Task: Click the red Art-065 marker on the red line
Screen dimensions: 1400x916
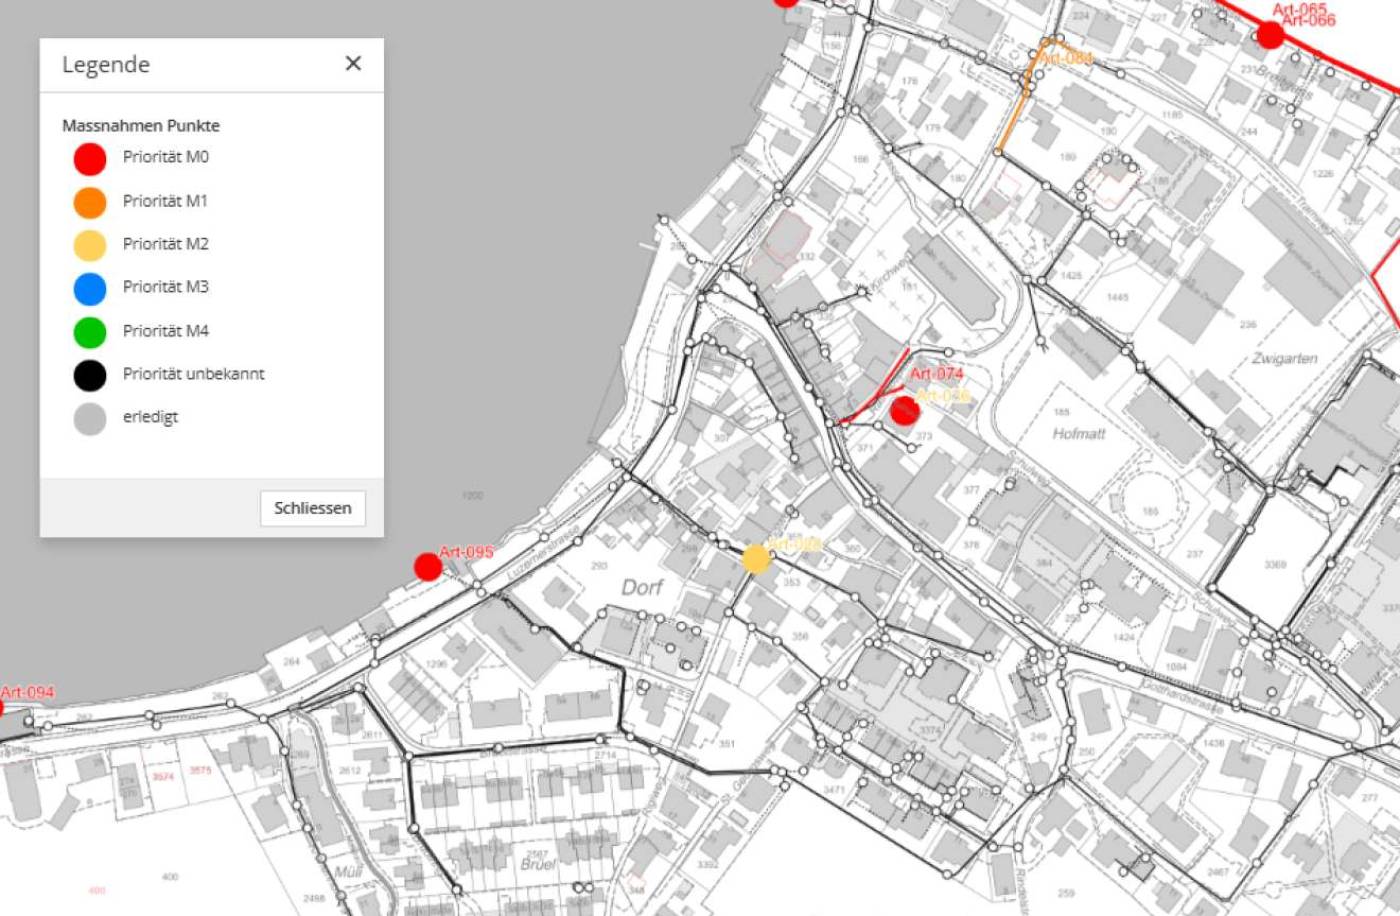Action: click(x=1270, y=36)
